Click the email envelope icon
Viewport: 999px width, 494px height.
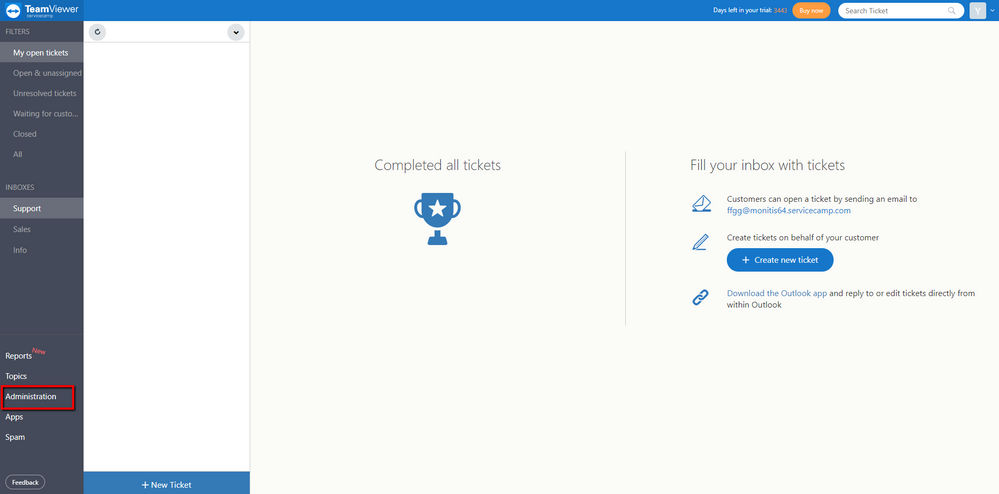[701, 204]
